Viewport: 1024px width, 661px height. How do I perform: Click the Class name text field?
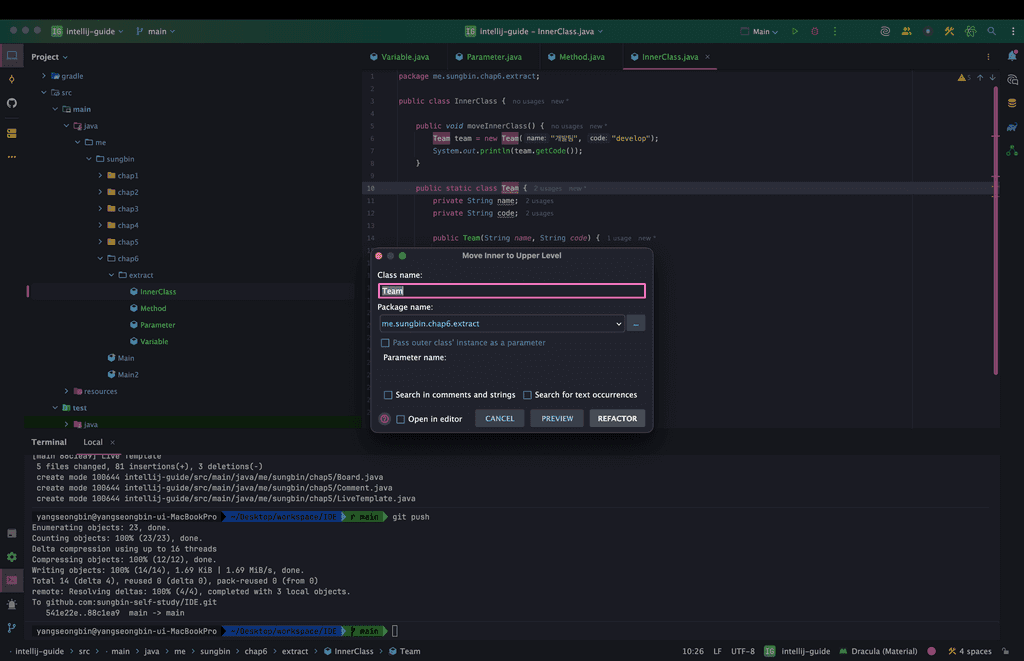point(511,291)
